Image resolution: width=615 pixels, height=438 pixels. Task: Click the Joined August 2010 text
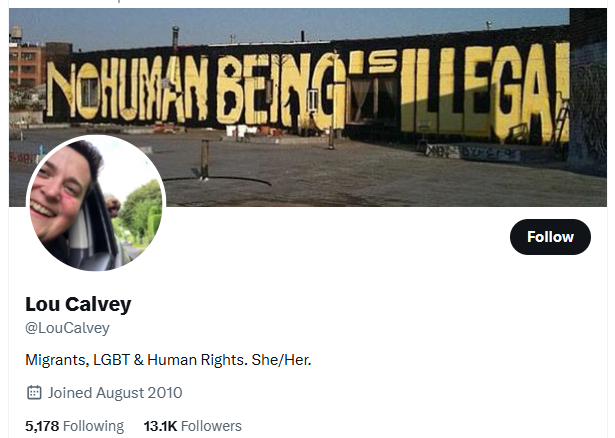[115, 393]
